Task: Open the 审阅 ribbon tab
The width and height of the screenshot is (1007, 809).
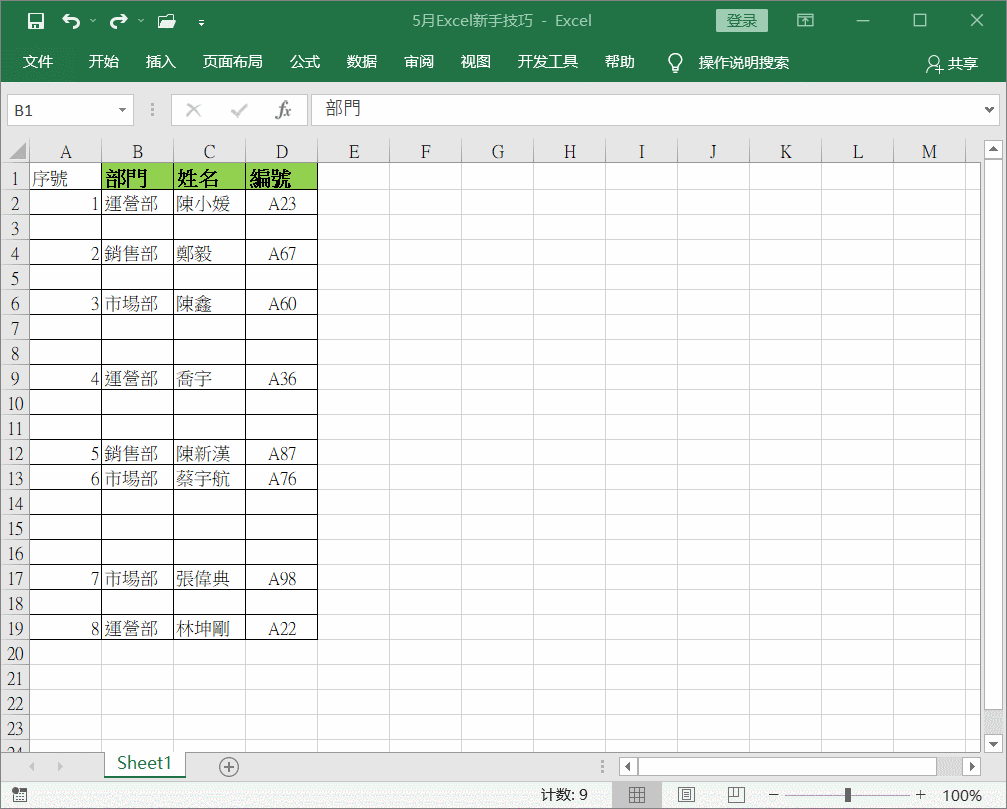Action: (419, 62)
